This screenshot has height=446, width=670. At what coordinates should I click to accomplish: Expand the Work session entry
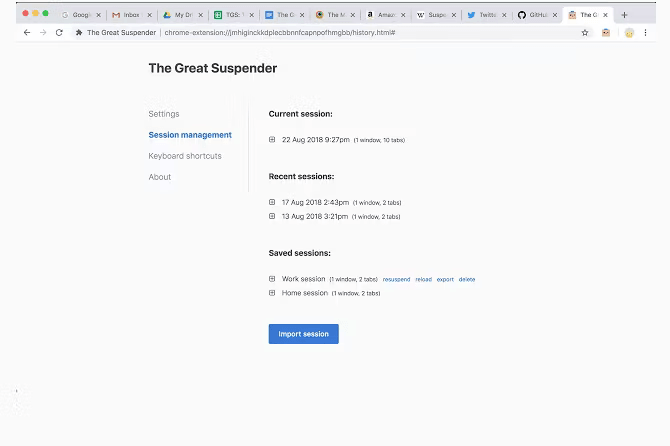click(272, 279)
